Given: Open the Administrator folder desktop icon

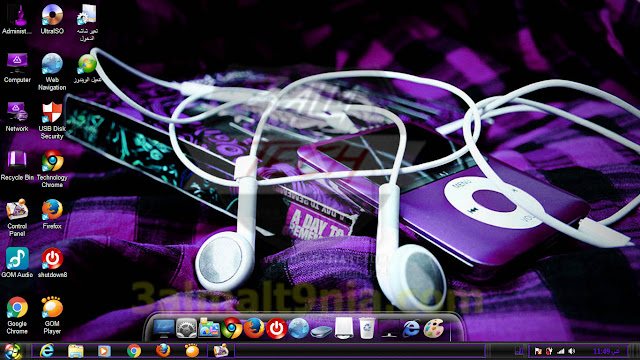Looking at the screenshot, I should 17,19.
